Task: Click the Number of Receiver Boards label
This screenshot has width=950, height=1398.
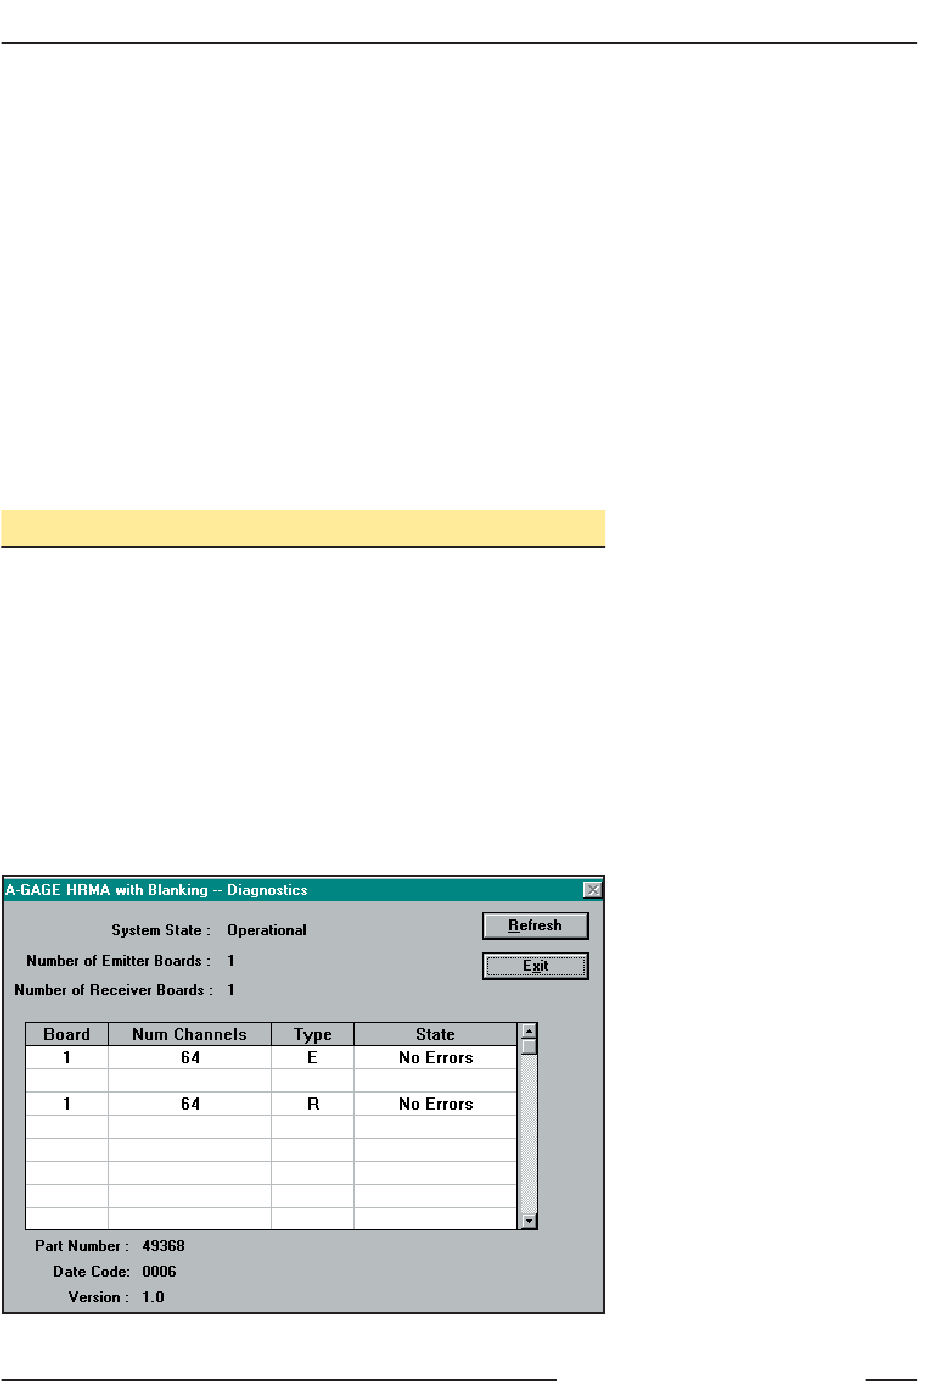Action: (114, 990)
